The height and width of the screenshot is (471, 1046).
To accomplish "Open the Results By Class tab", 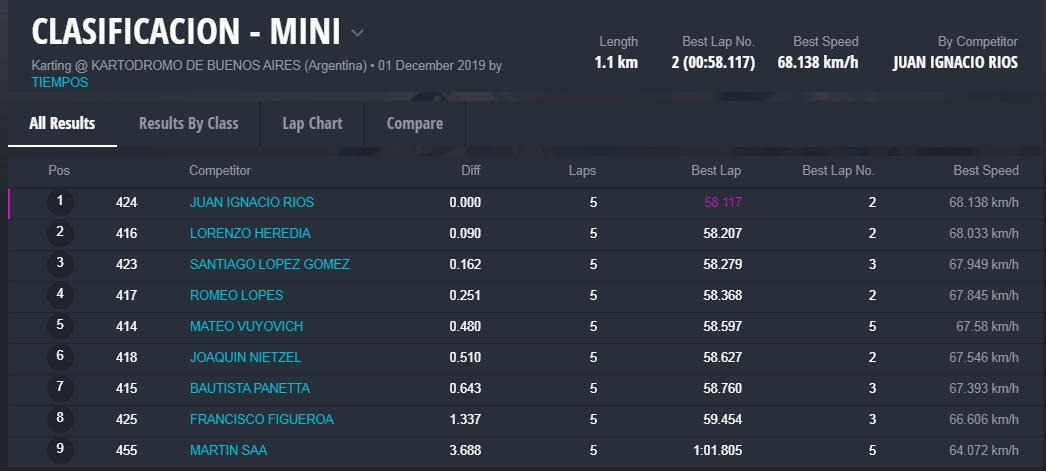I will [188, 124].
